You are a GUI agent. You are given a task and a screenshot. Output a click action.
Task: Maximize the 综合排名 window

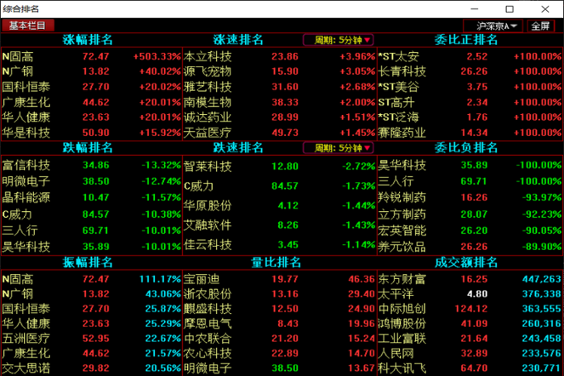[509, 9]
